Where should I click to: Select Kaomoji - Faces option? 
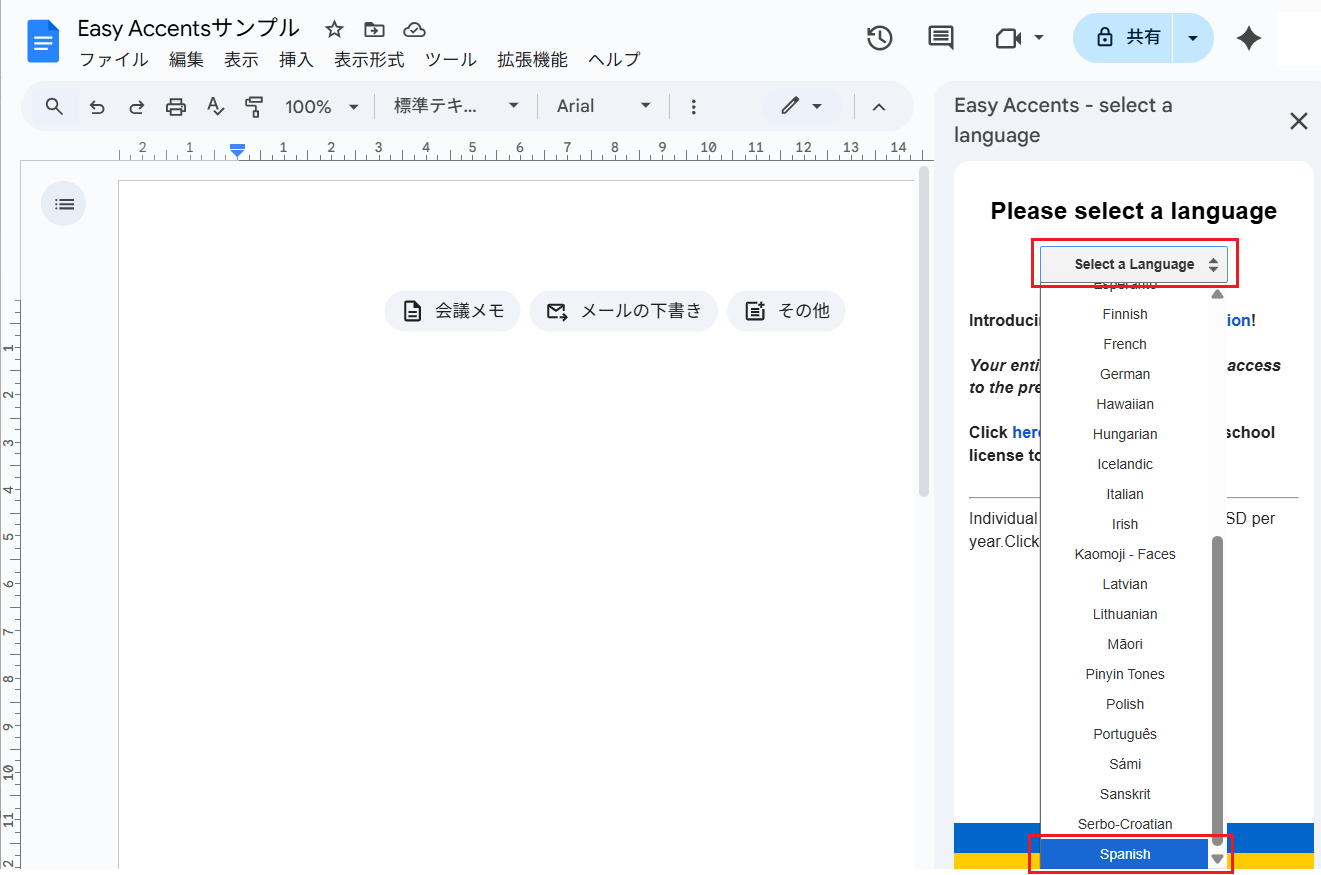[x=1125, y=554]
